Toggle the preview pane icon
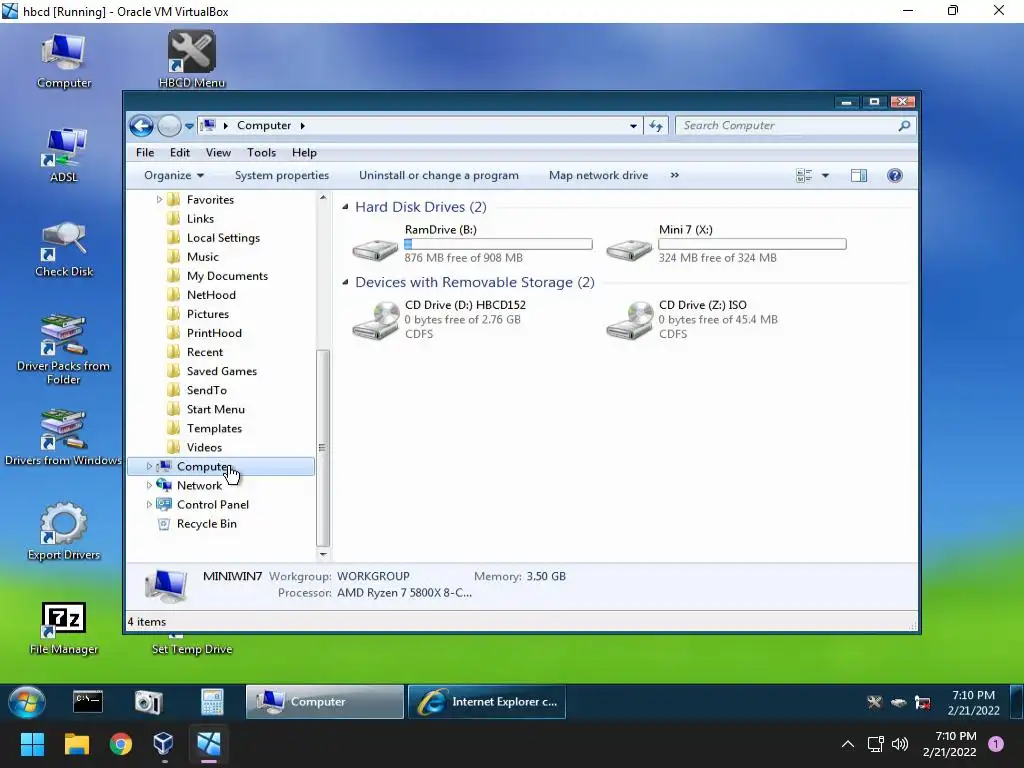The width and height of the screenshot is (1024, 768). pyautogui.click(x=859, y=175)
